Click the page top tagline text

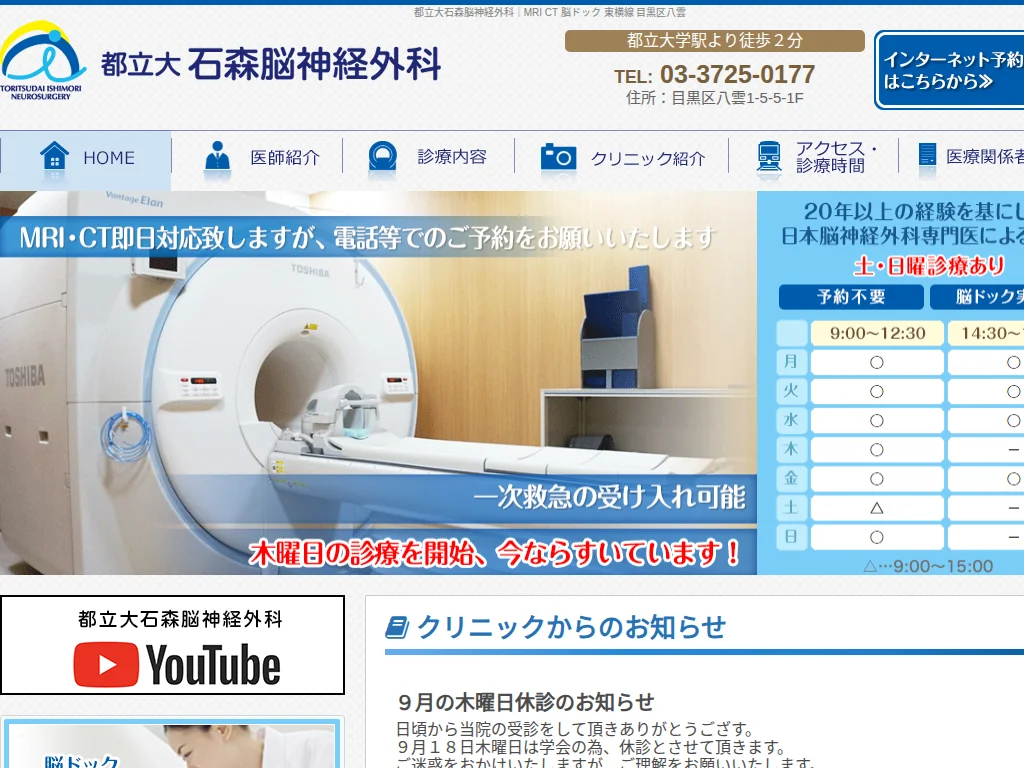(550, 12)
